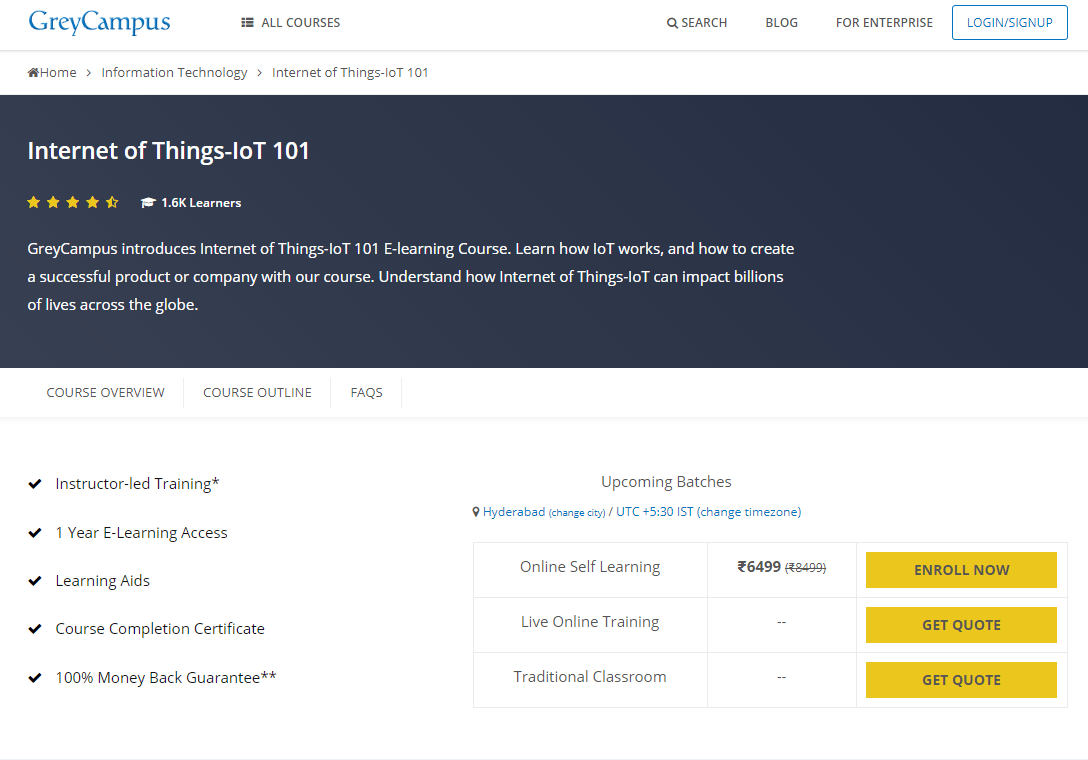
Task: Click the Upcoming Batches heading
Action: pyautogui.click(x=666, y=482)
